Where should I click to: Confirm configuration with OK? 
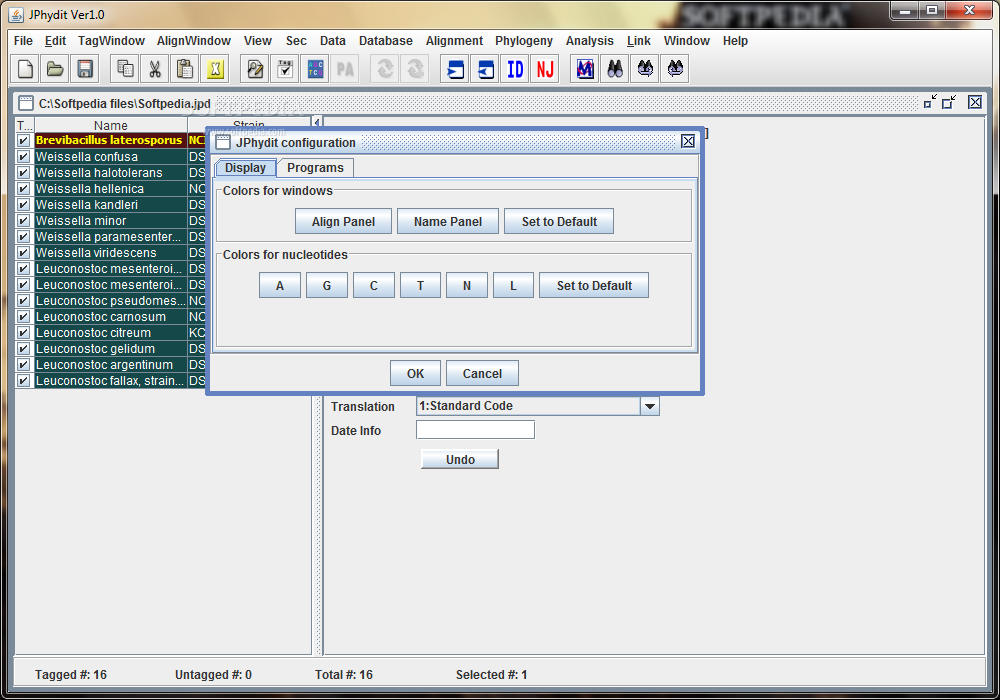click(x=415, y=373)
